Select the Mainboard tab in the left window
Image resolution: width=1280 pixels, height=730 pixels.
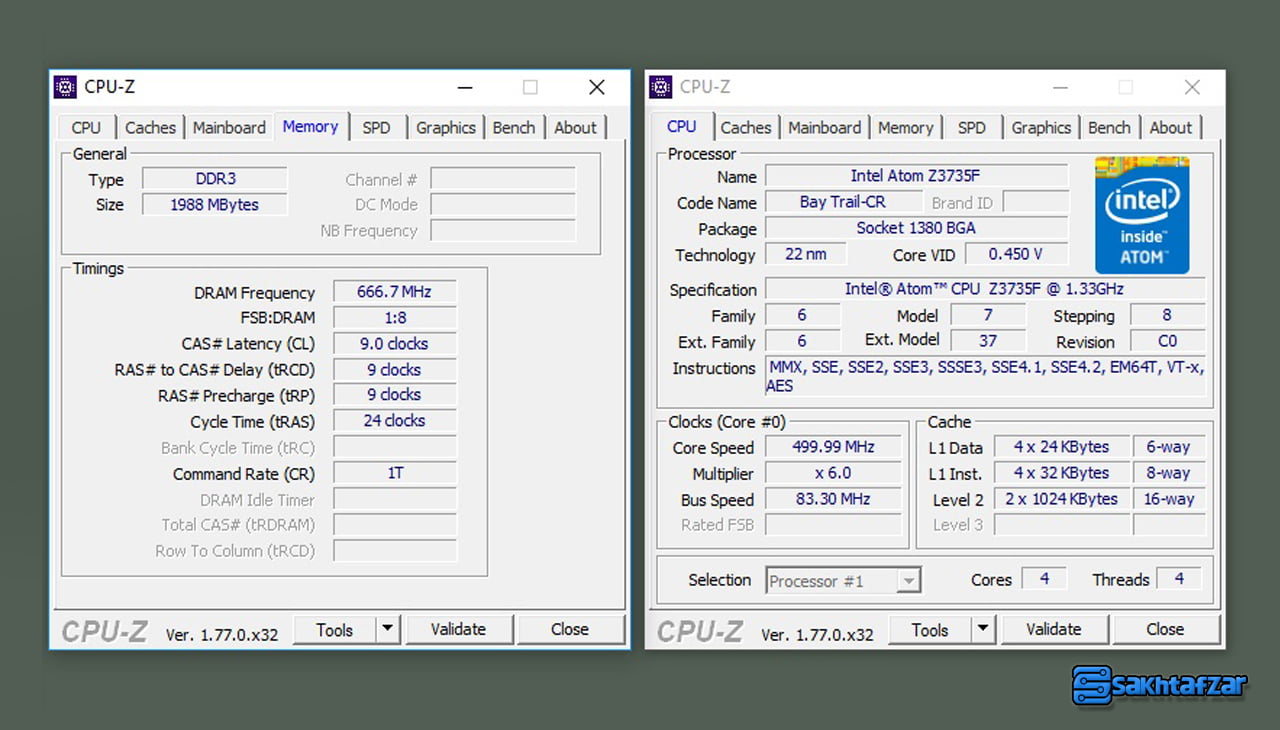pos(229,128)
